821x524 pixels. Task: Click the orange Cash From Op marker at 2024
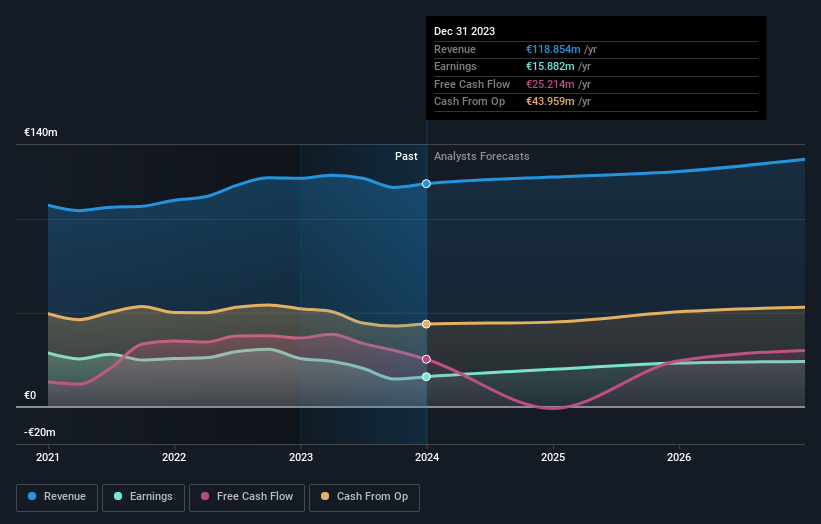click(x=426, y=324)
